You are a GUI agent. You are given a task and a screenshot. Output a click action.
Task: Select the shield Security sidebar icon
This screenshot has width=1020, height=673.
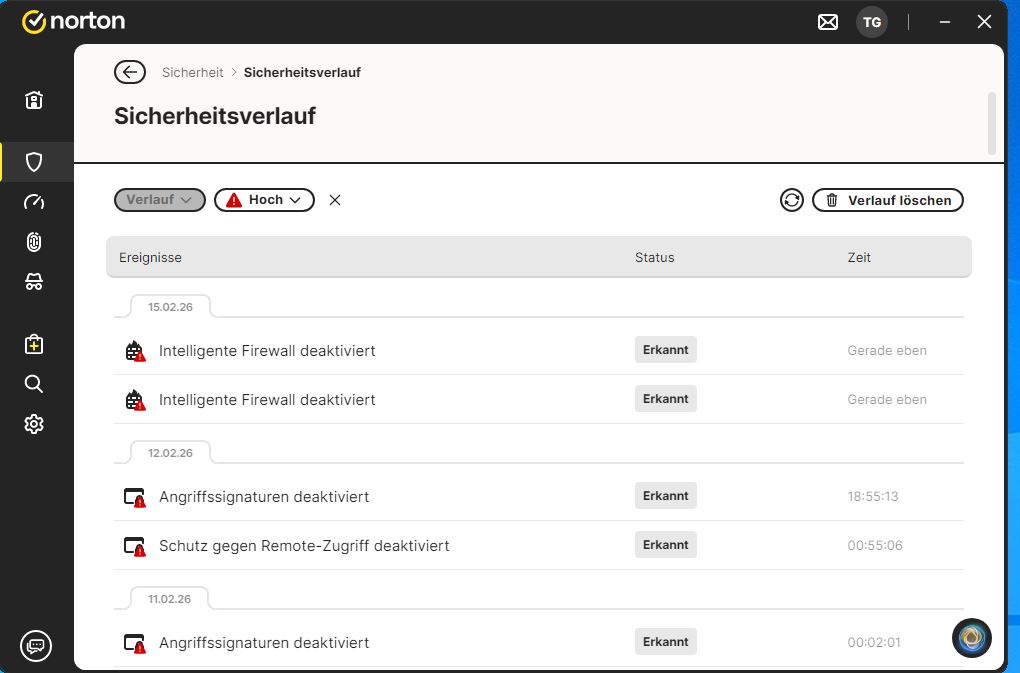[x=34, y=162]
